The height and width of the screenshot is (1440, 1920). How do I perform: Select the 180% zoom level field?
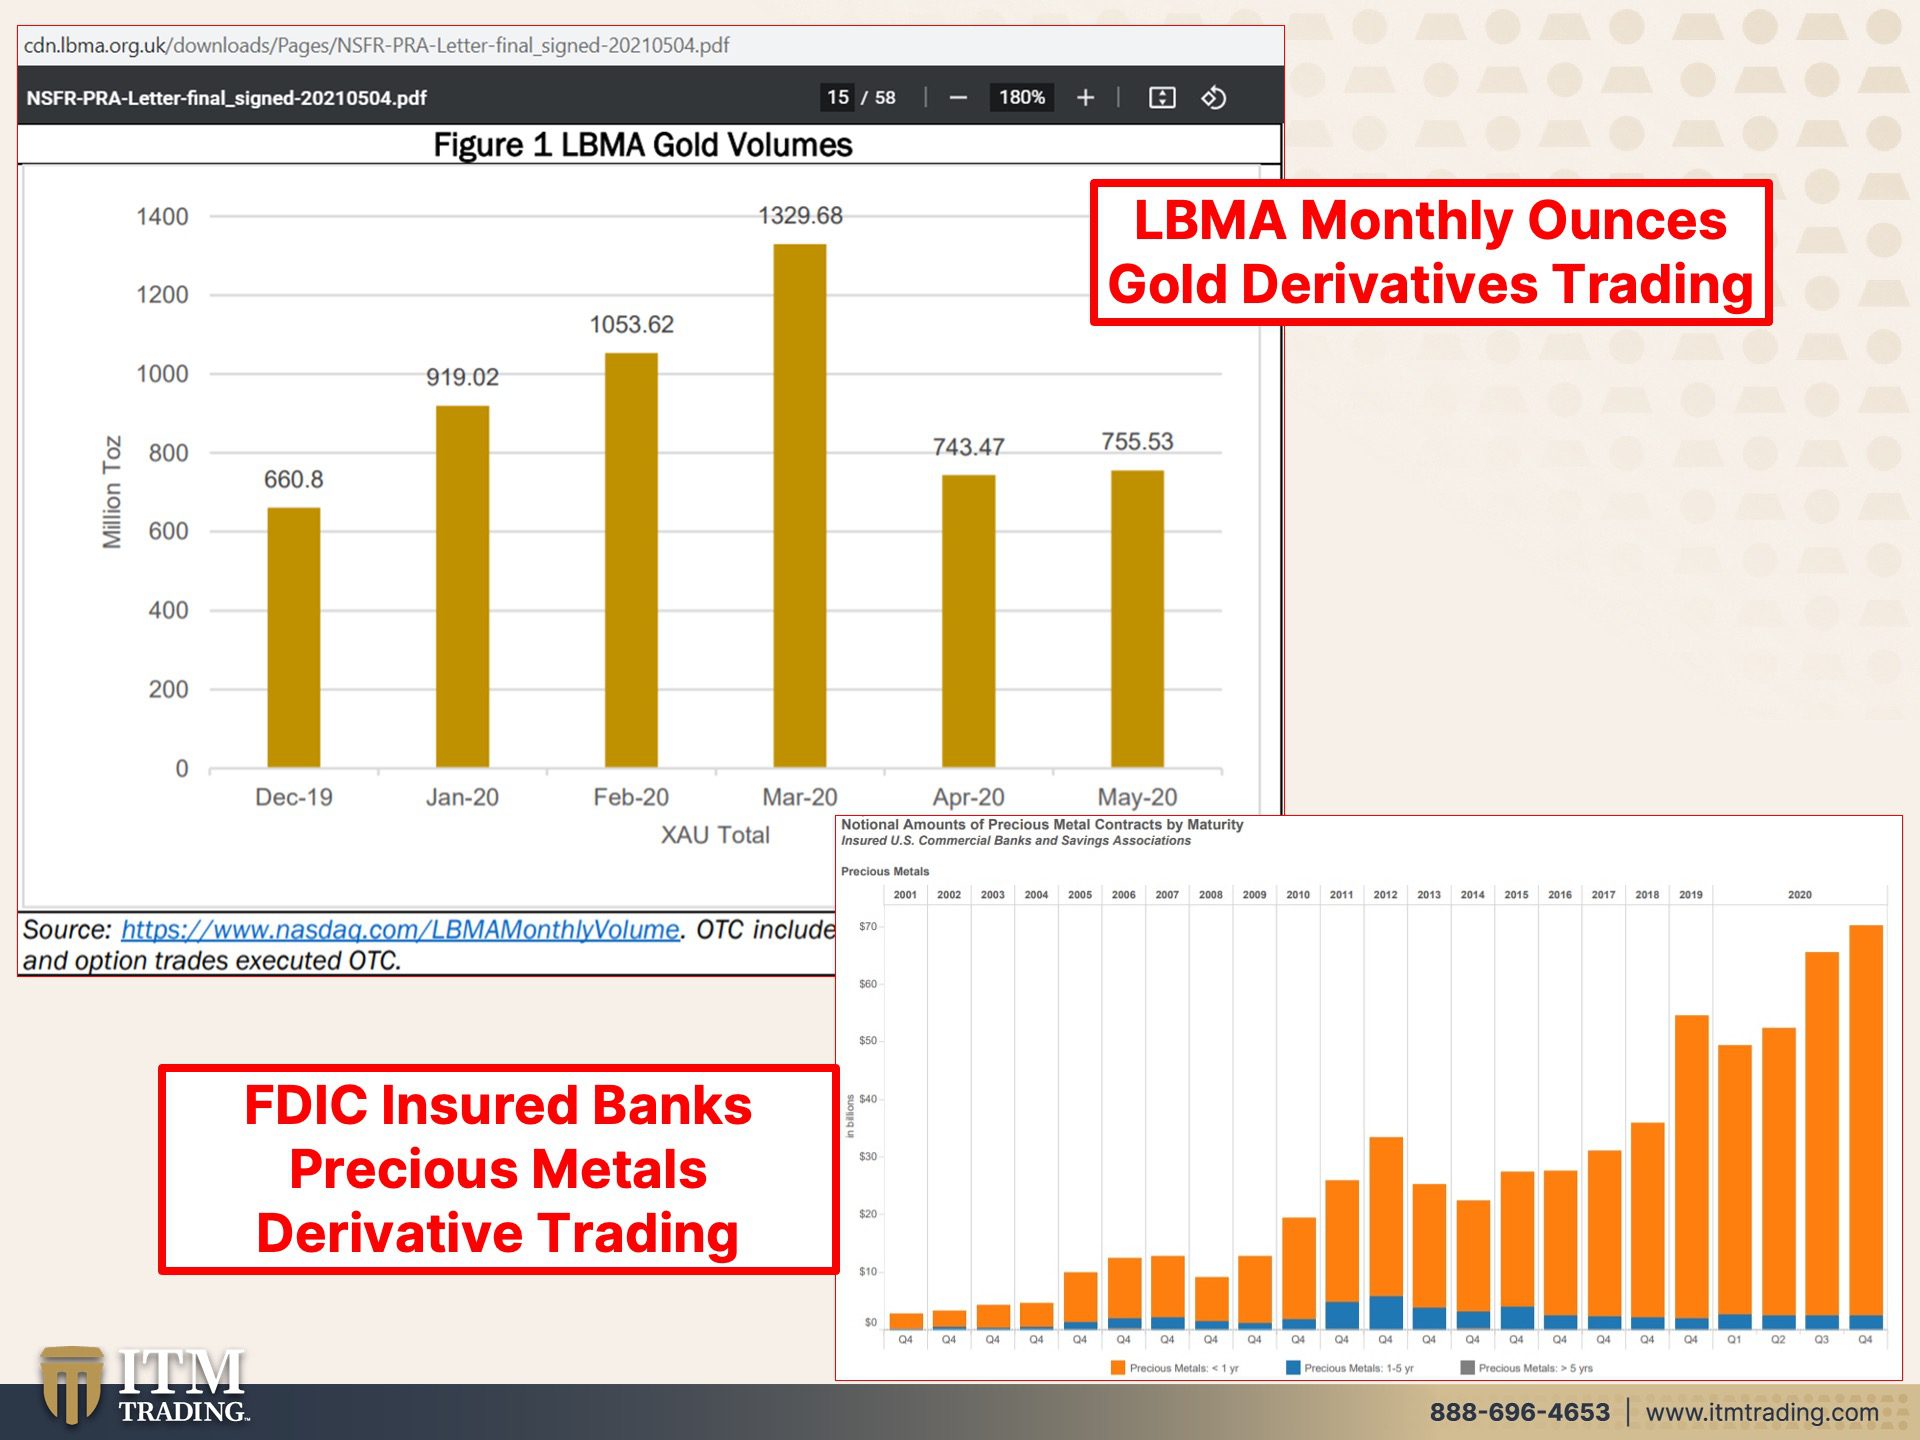click(x=1021, y=97)
